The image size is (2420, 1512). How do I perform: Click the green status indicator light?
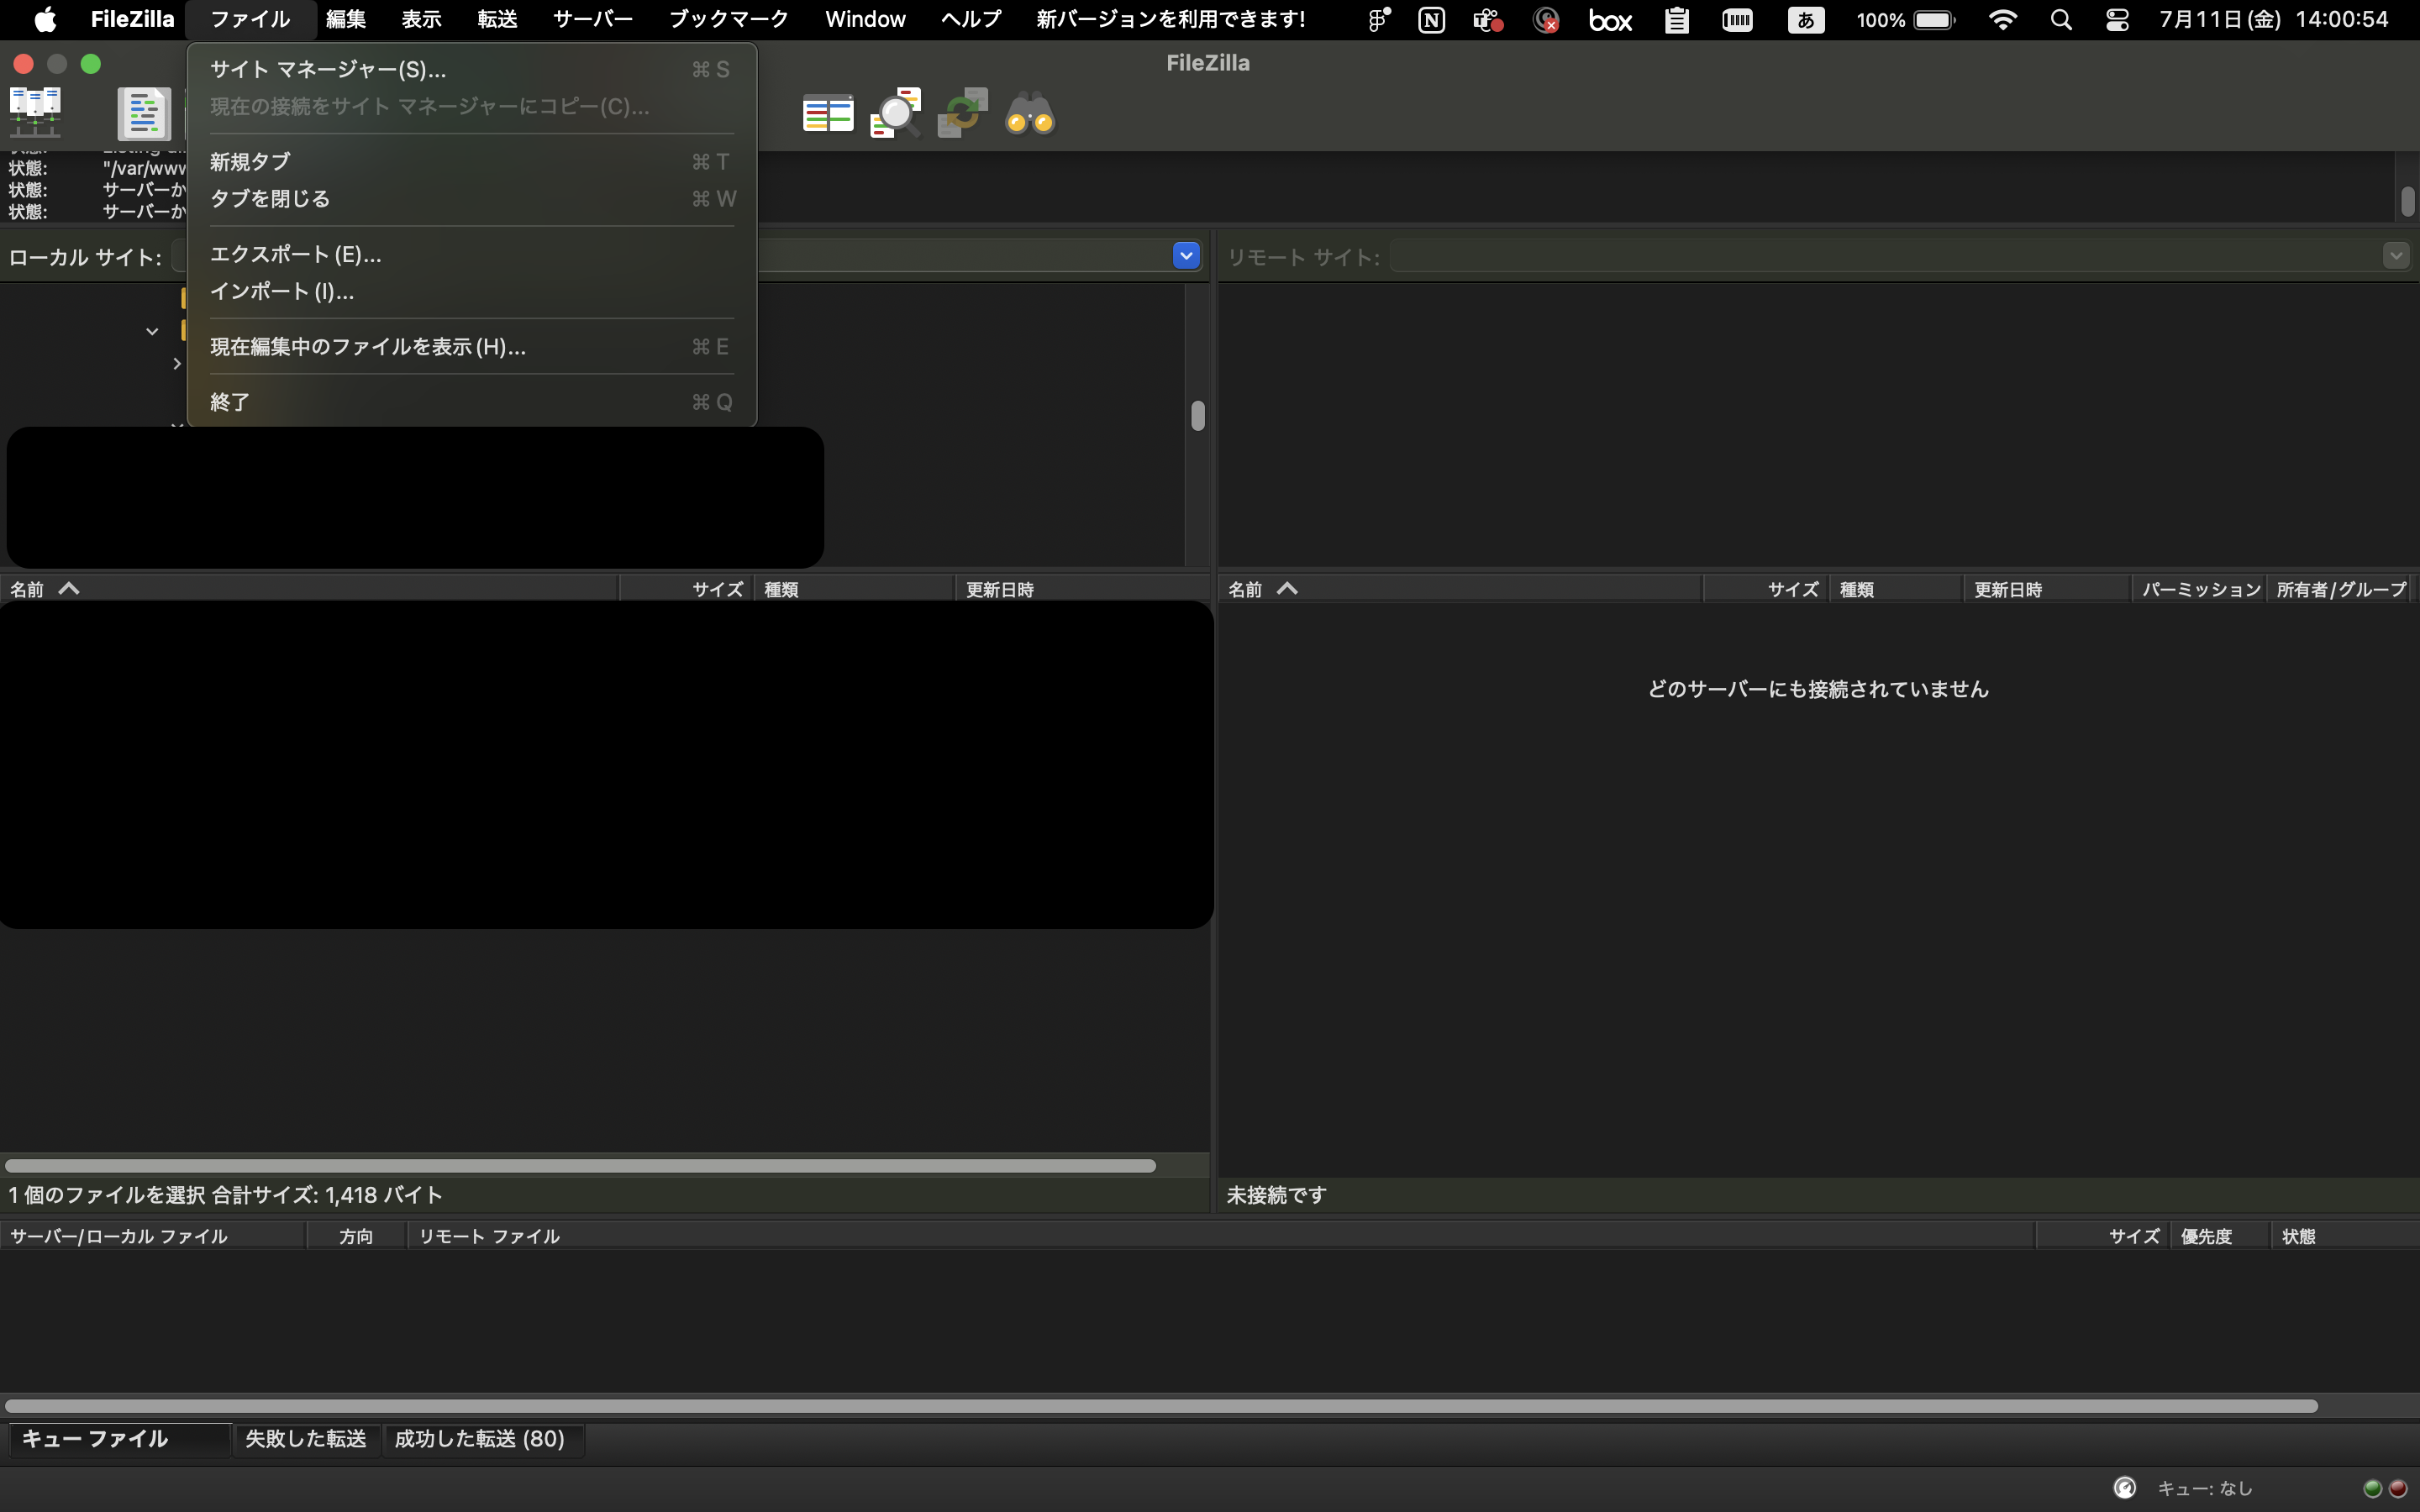coord(2372,1488)
